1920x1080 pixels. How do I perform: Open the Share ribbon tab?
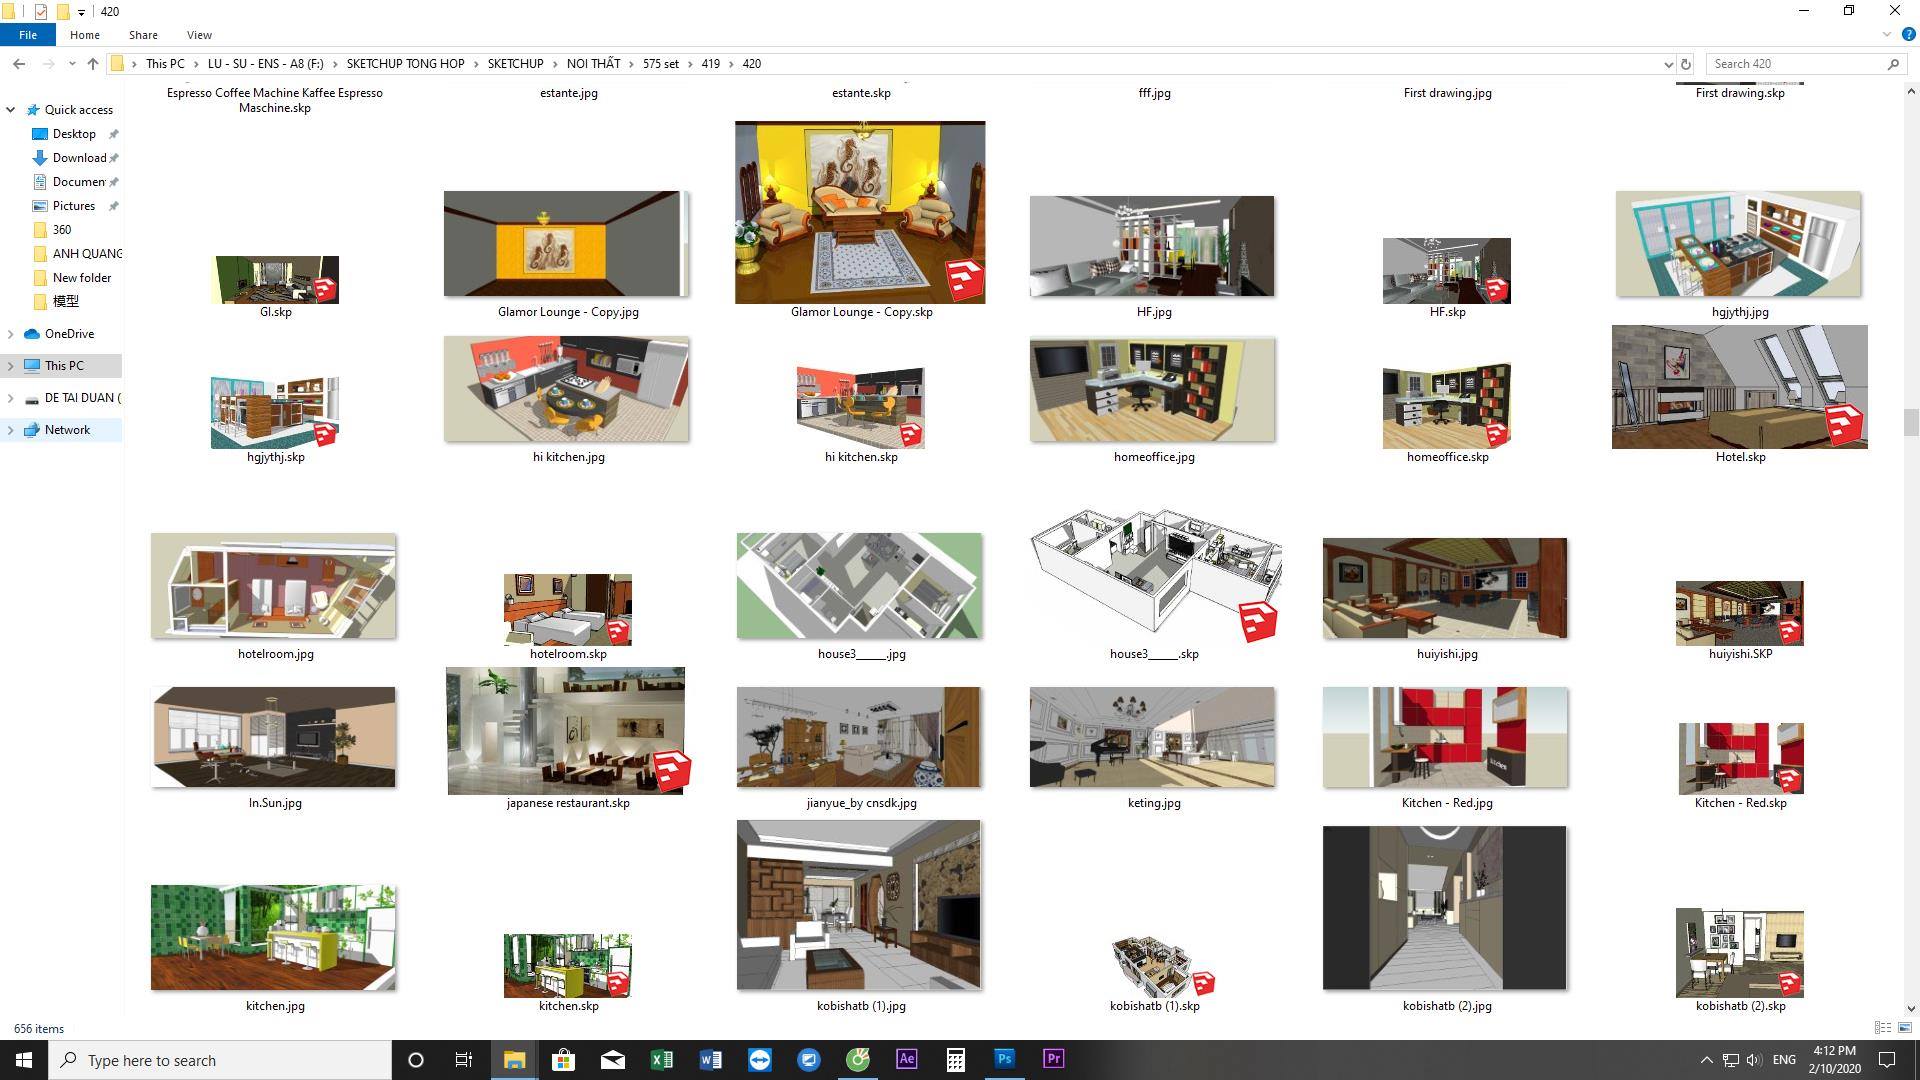[143, 34]
